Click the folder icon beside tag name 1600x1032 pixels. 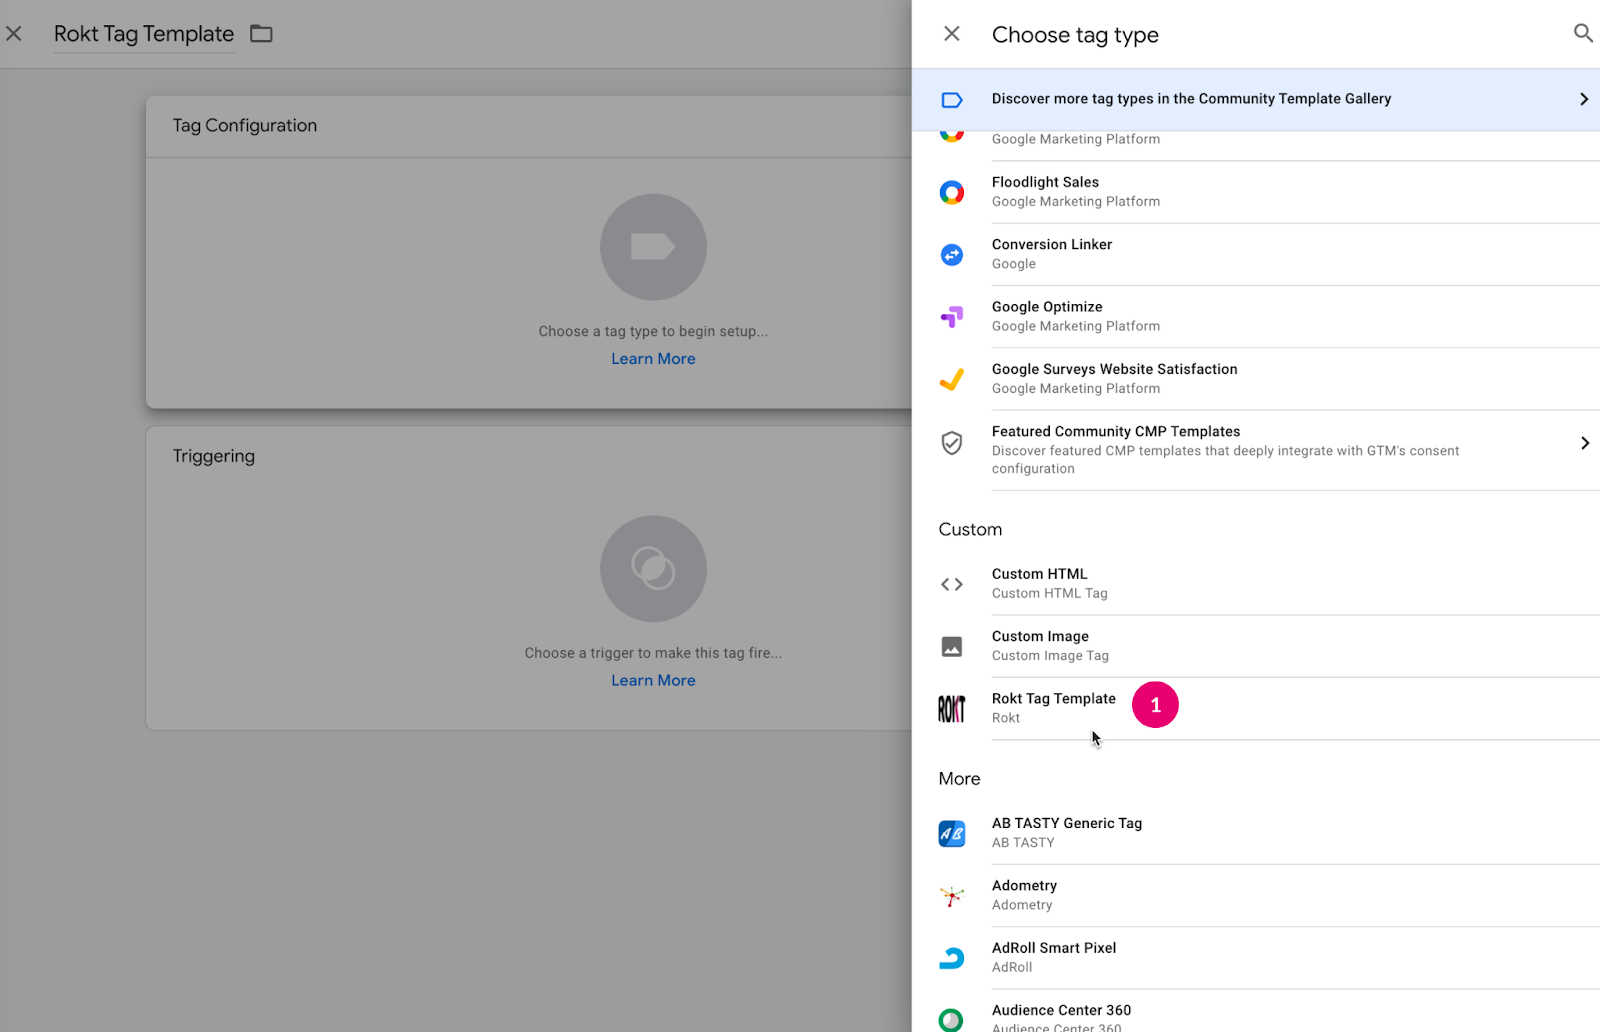pyautogui.click(x=261, y=34)
